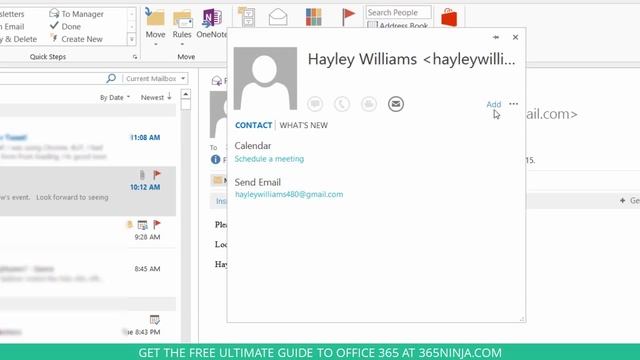Screen dimensions: 640x360
Task: Click hayleywilliams480@gmail.com email link
Action: pos(289,194)
